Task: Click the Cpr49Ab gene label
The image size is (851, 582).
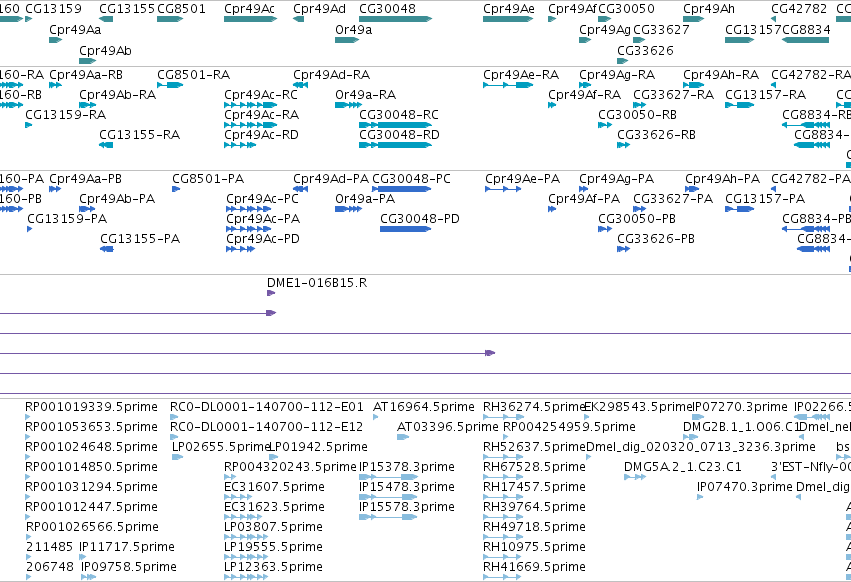Action: tap(105, 50)
